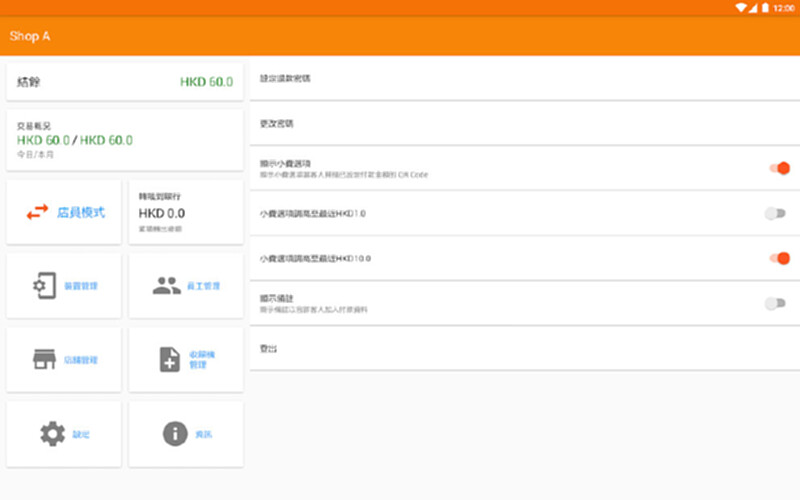
Task: Tap the cellular signal status icon
Action: point(753,8)
